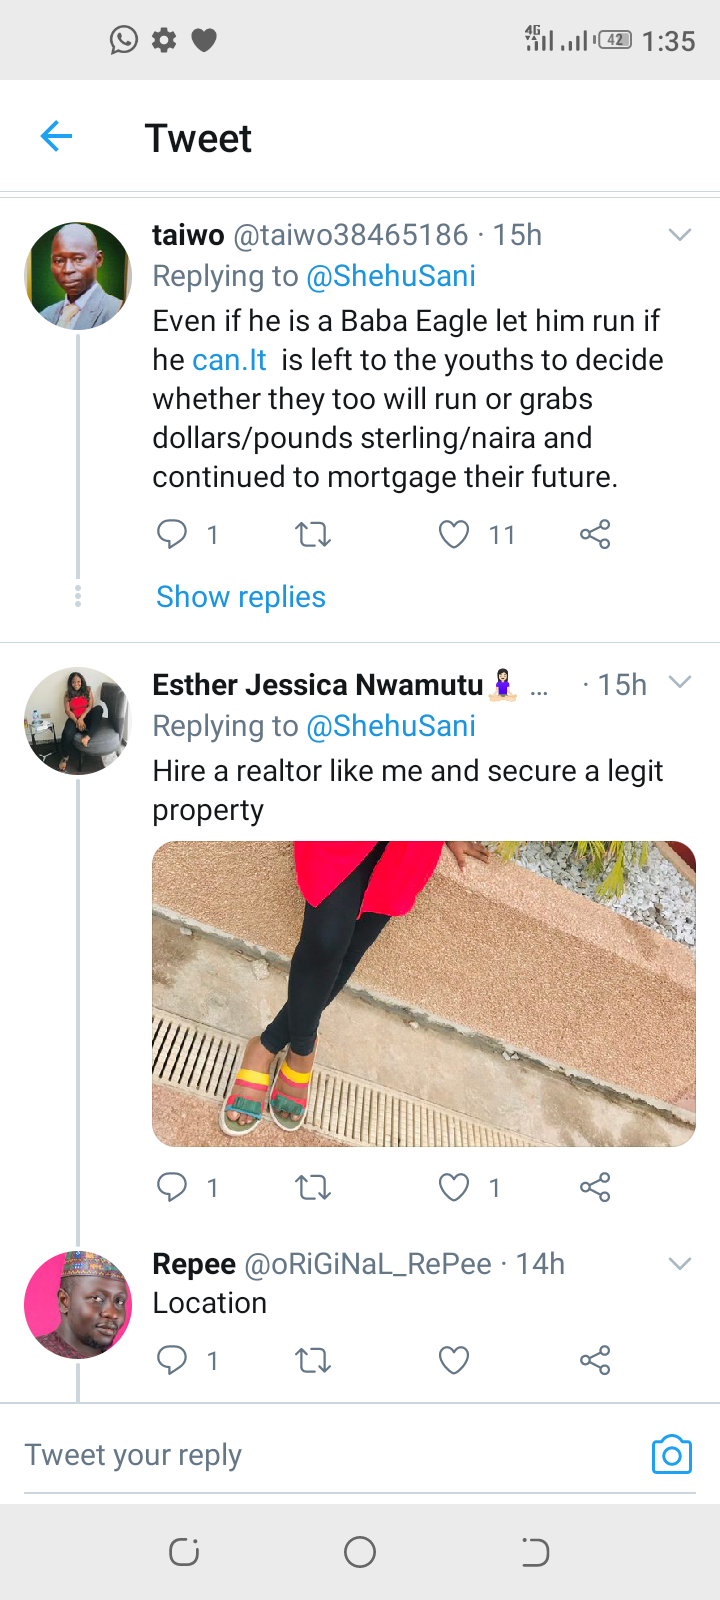The height and width of the screenshot is (1600, 720).
Task: Open taiwo's profile picture
Action: tap(78, 276)
